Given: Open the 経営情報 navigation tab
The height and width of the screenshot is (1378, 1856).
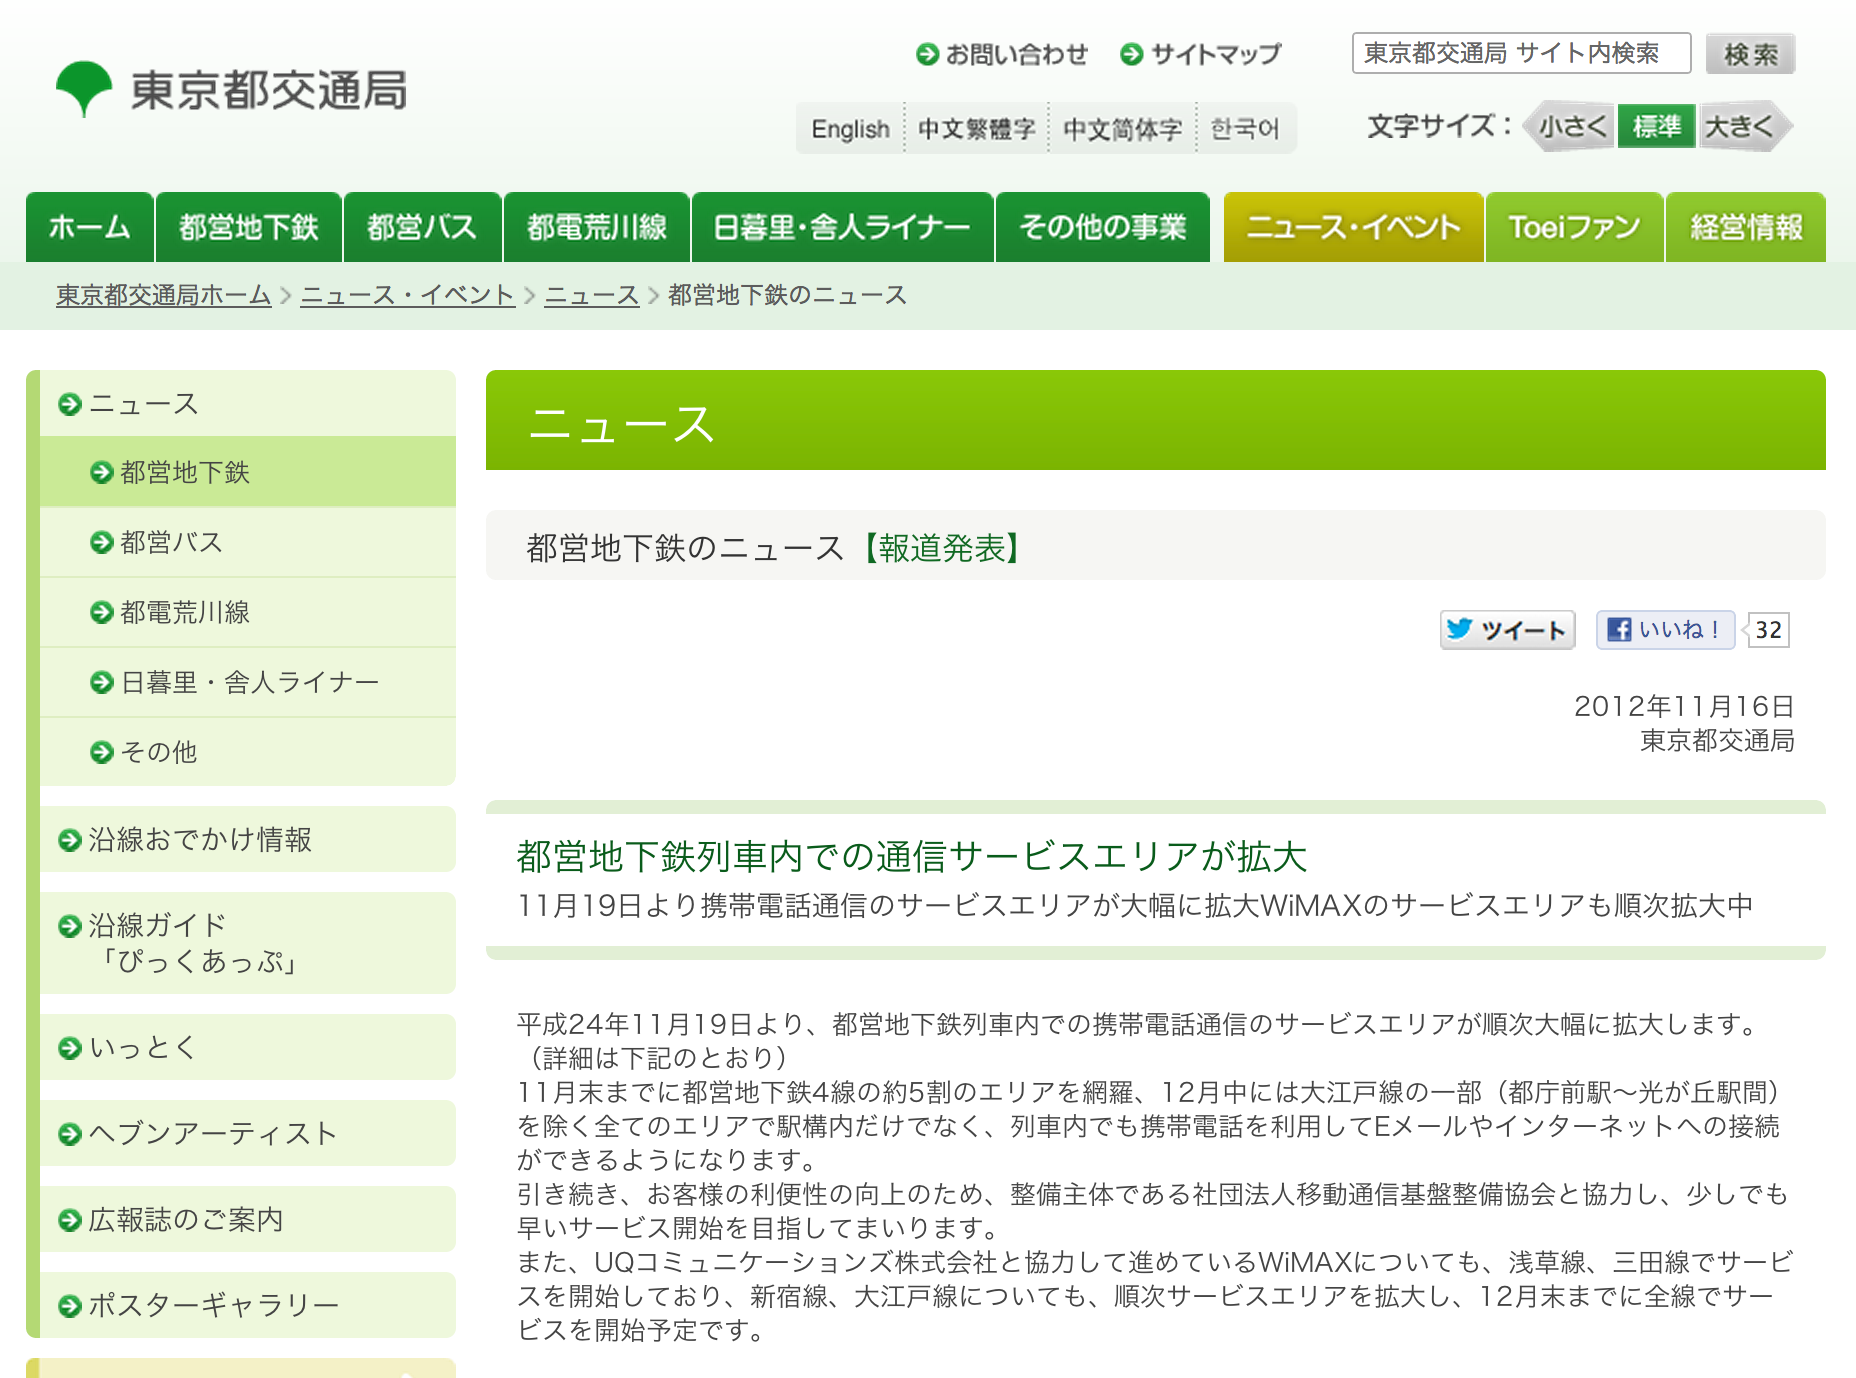Looking at the screenshot, I should click(1746, 227).
